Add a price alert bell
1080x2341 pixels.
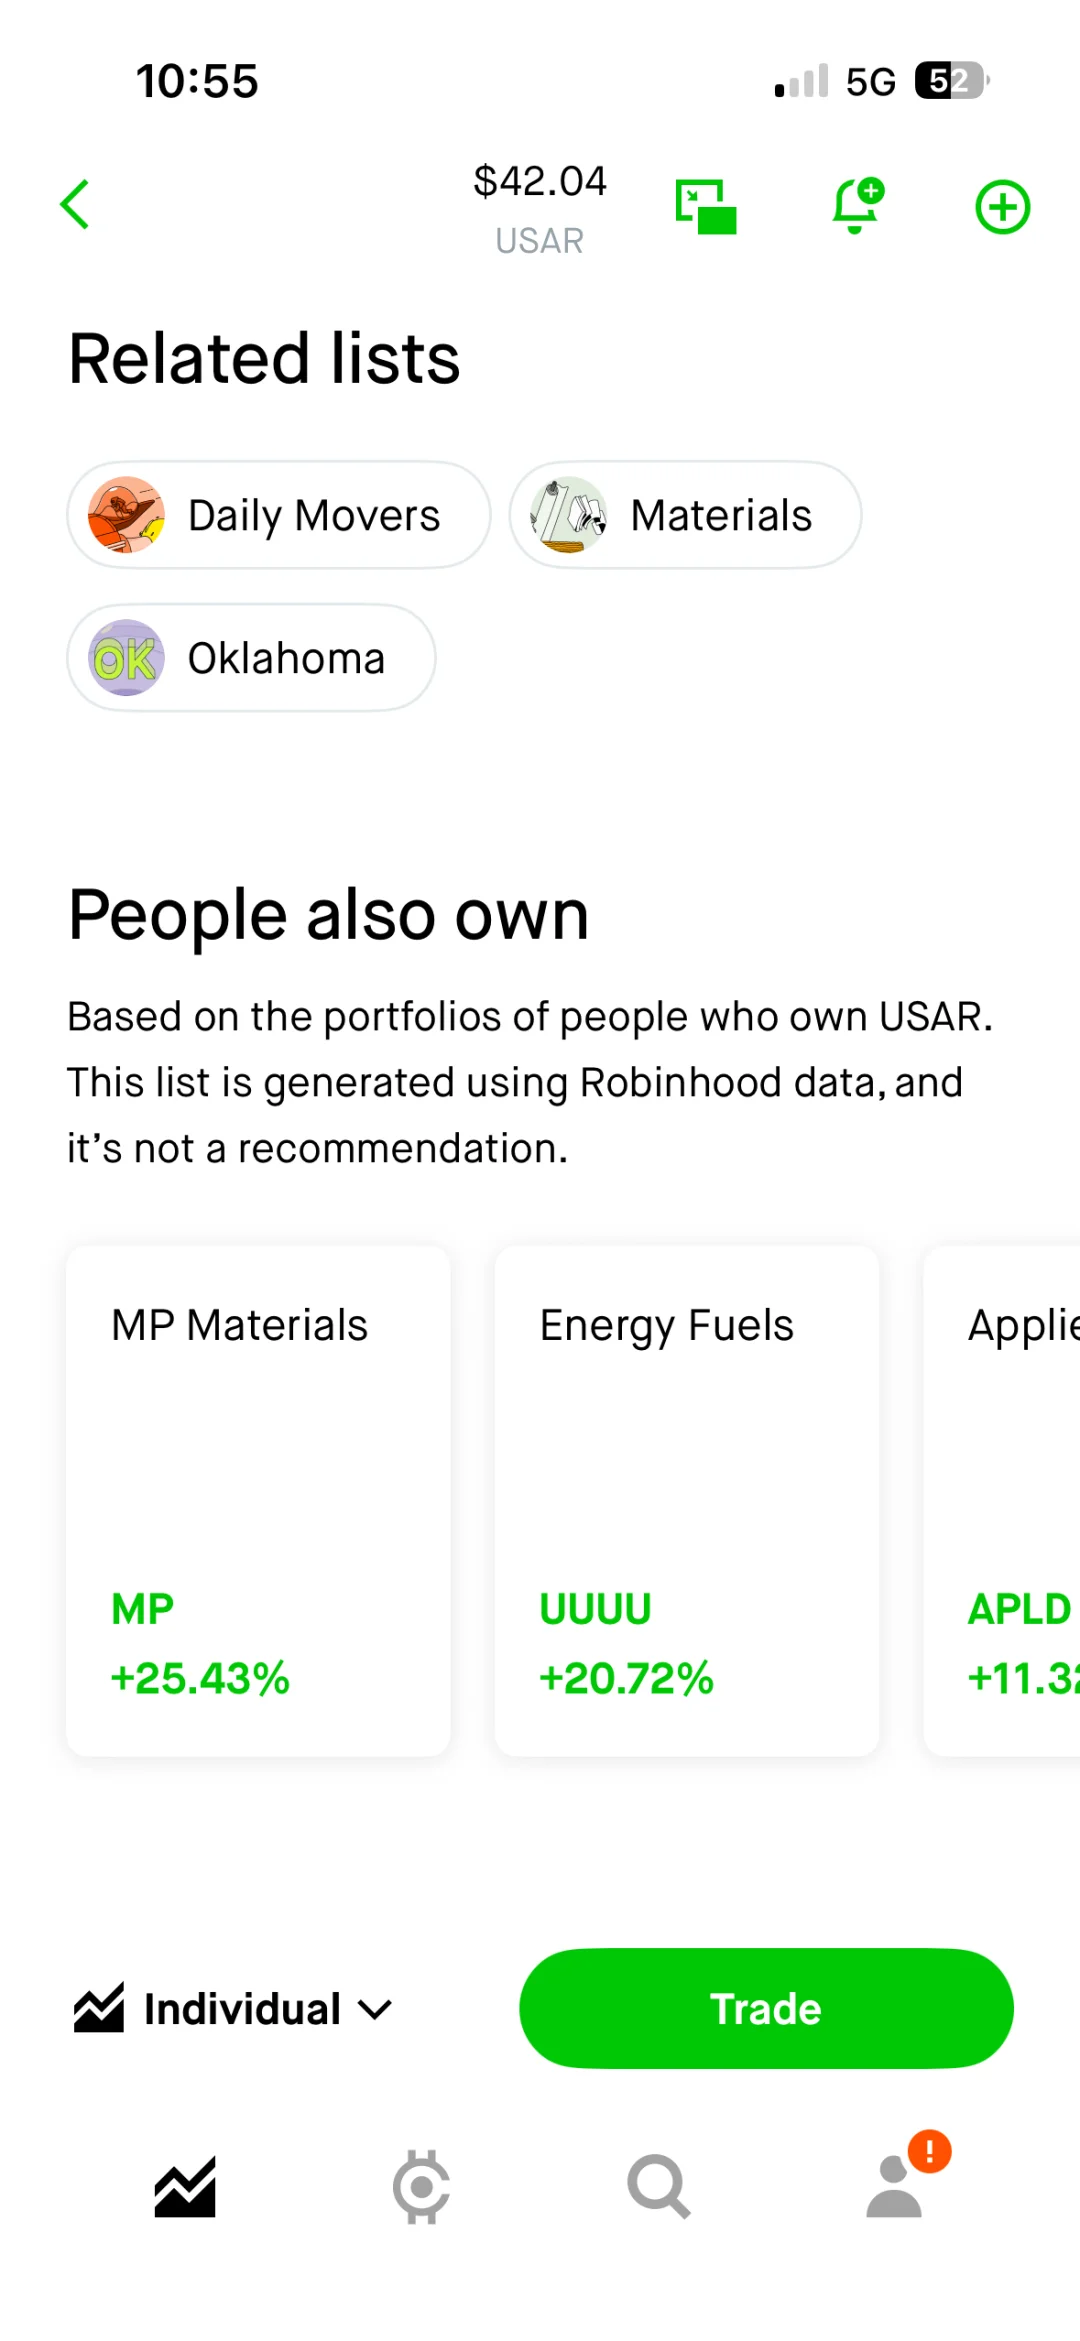[x=858, y=206]
